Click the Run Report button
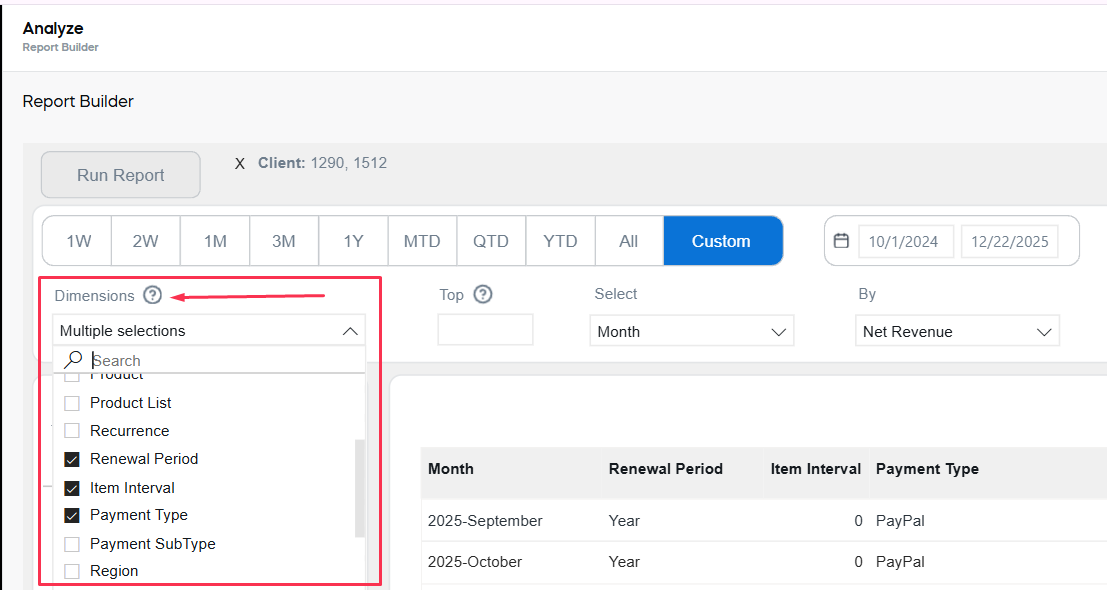 point(120,174)
